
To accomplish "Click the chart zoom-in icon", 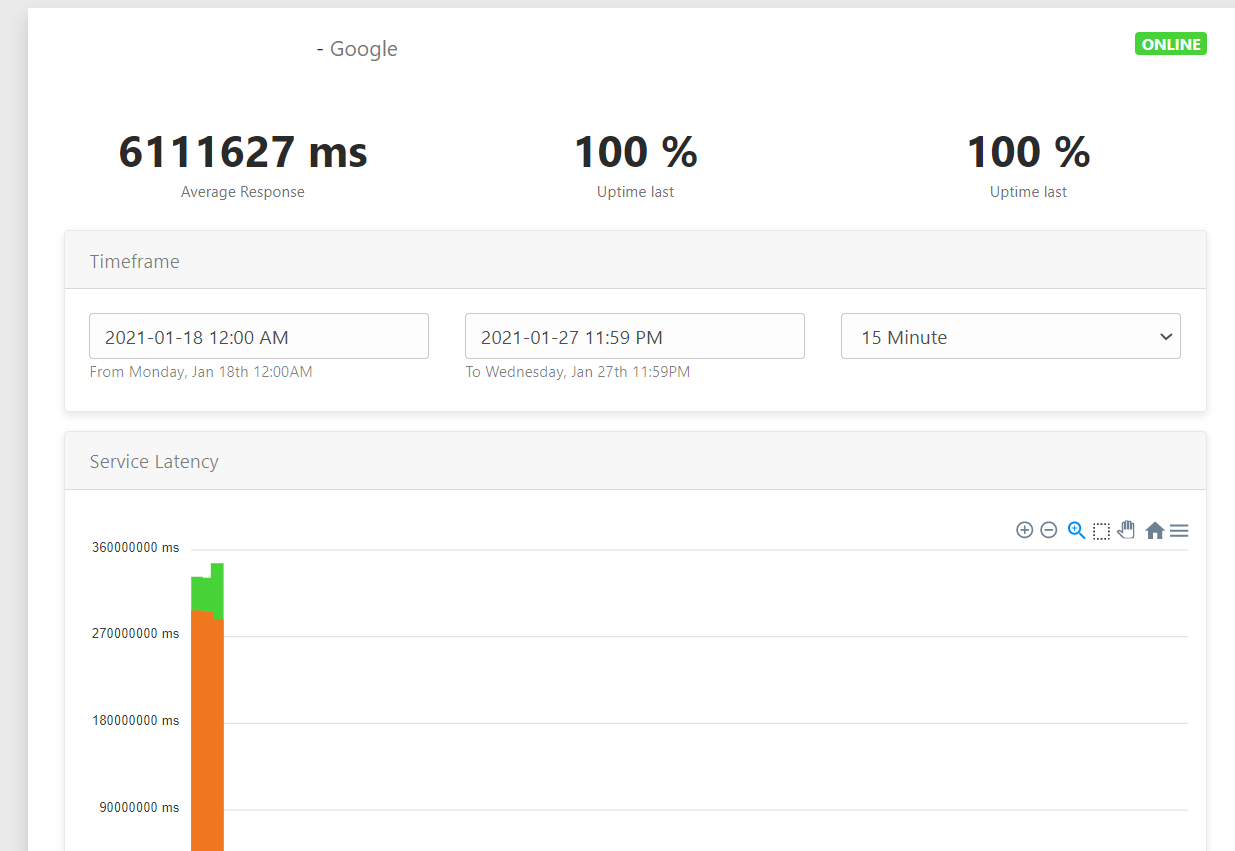I will click(x=1024, y=530).
